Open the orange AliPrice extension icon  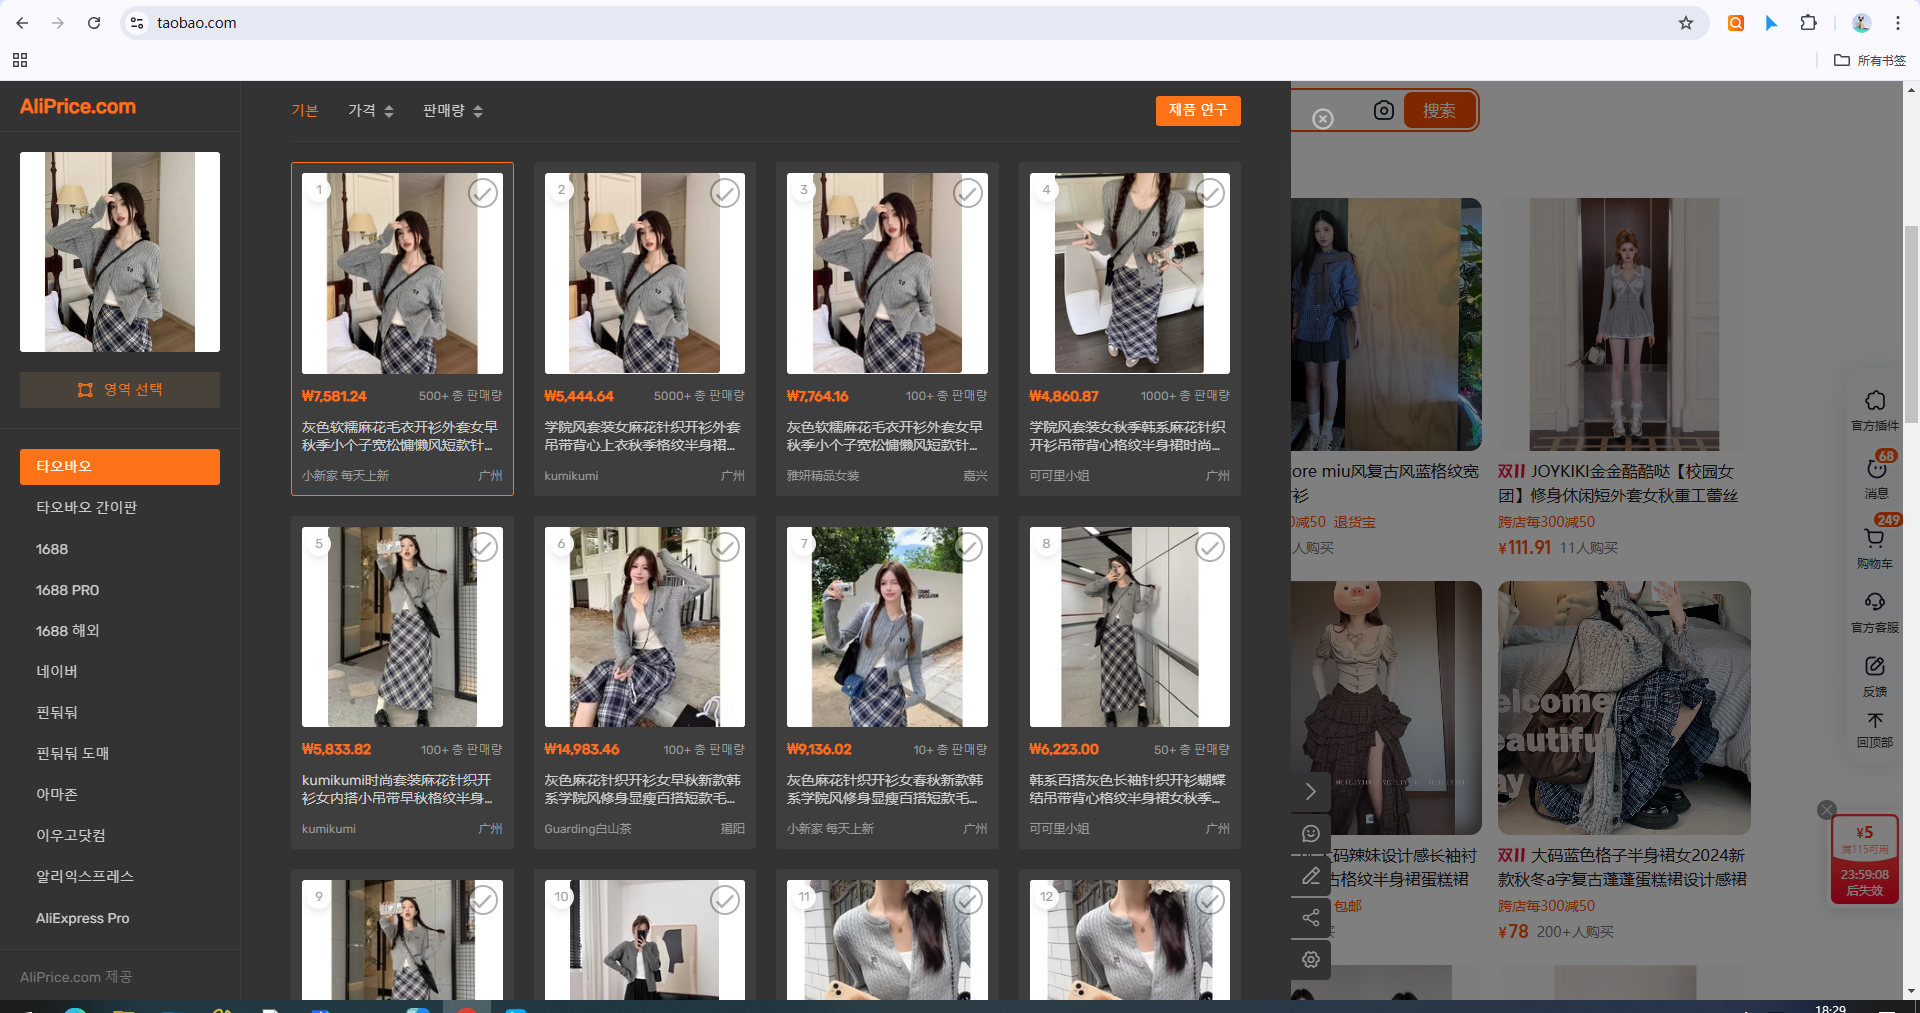[1736, 23]
